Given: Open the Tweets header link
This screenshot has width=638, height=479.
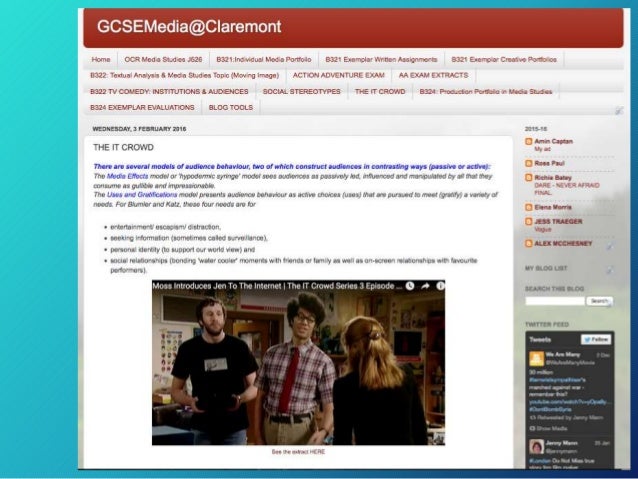Looking at the screenshot, I should (x=540, y=339).
